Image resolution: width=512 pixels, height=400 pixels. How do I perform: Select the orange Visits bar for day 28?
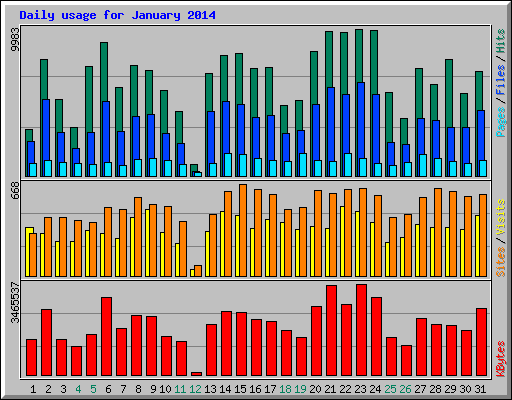tap(438, 232)
